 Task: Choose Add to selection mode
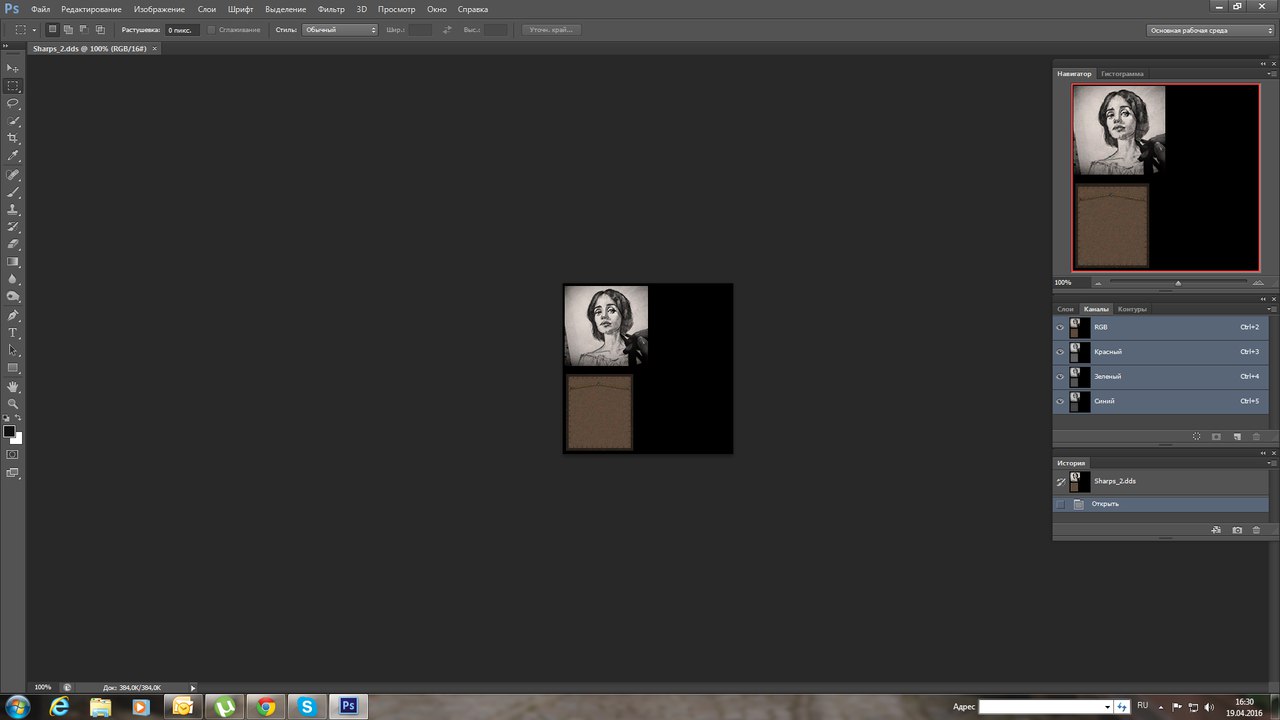tap(68, 30)
